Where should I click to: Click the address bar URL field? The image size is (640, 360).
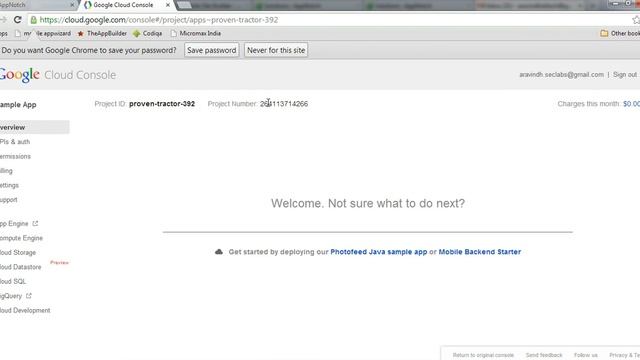327,20
